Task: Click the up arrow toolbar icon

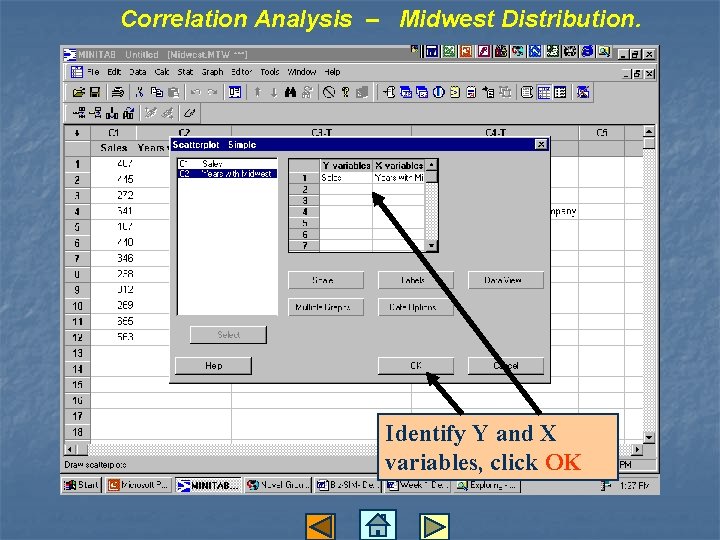Action: click(258, 92)
